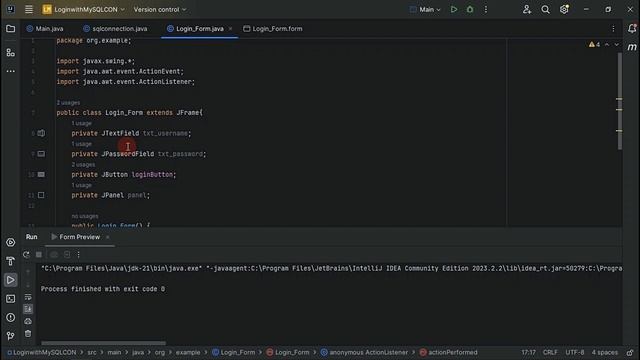Go to next highlighted warning

pyautogui.click(x=617, y=44)
